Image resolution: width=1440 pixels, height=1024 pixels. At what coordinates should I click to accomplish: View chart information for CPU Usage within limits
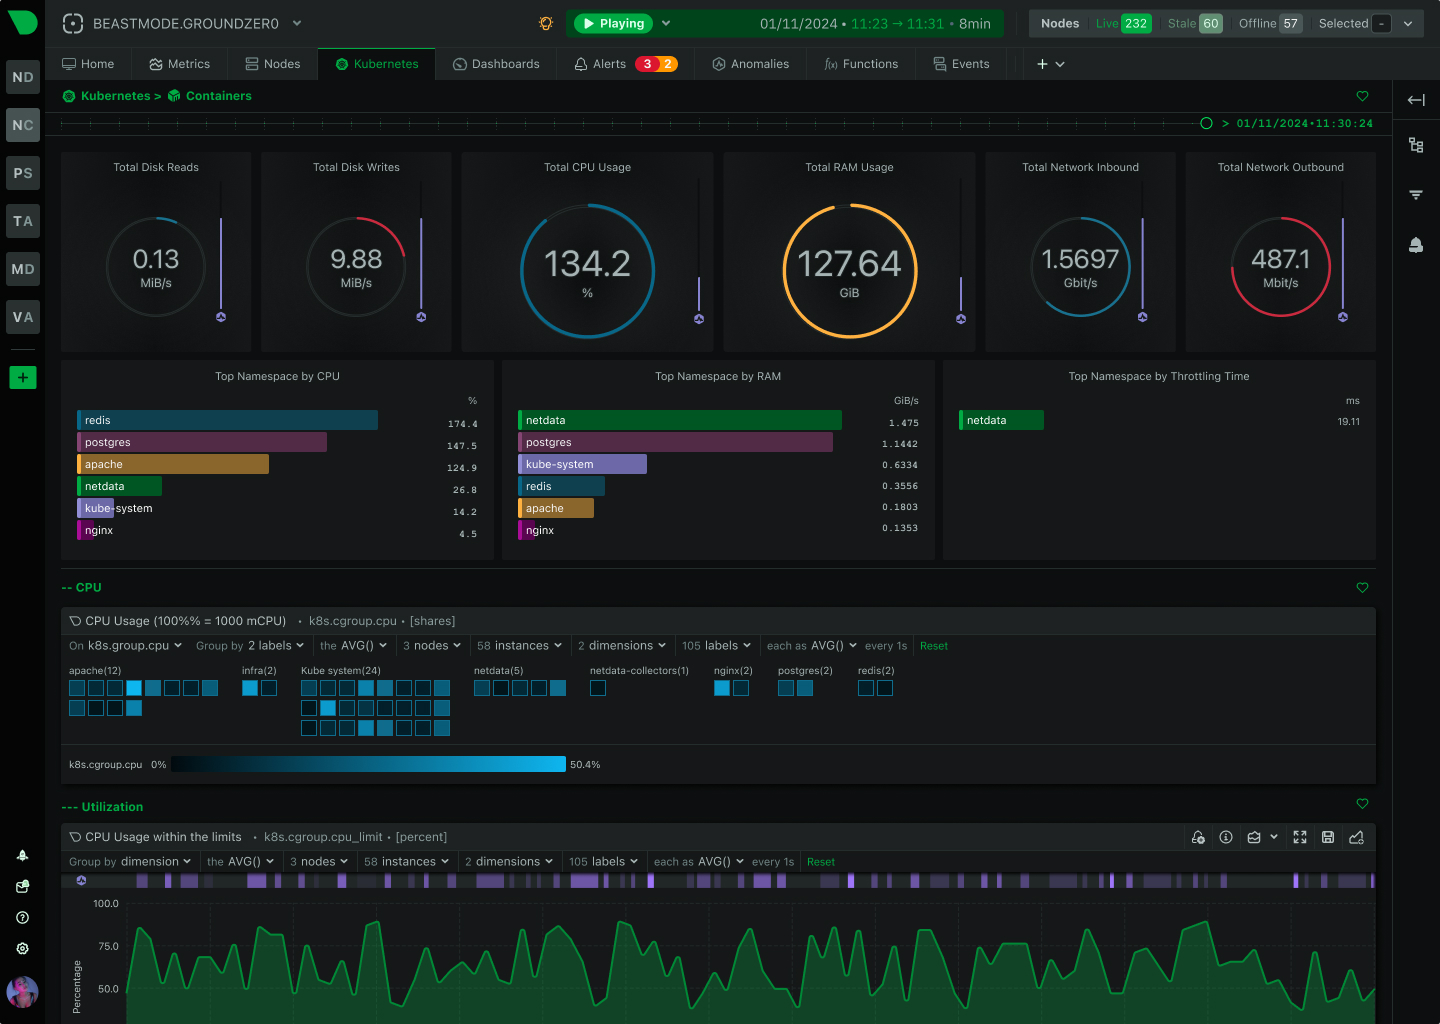tap(1226, 837)
